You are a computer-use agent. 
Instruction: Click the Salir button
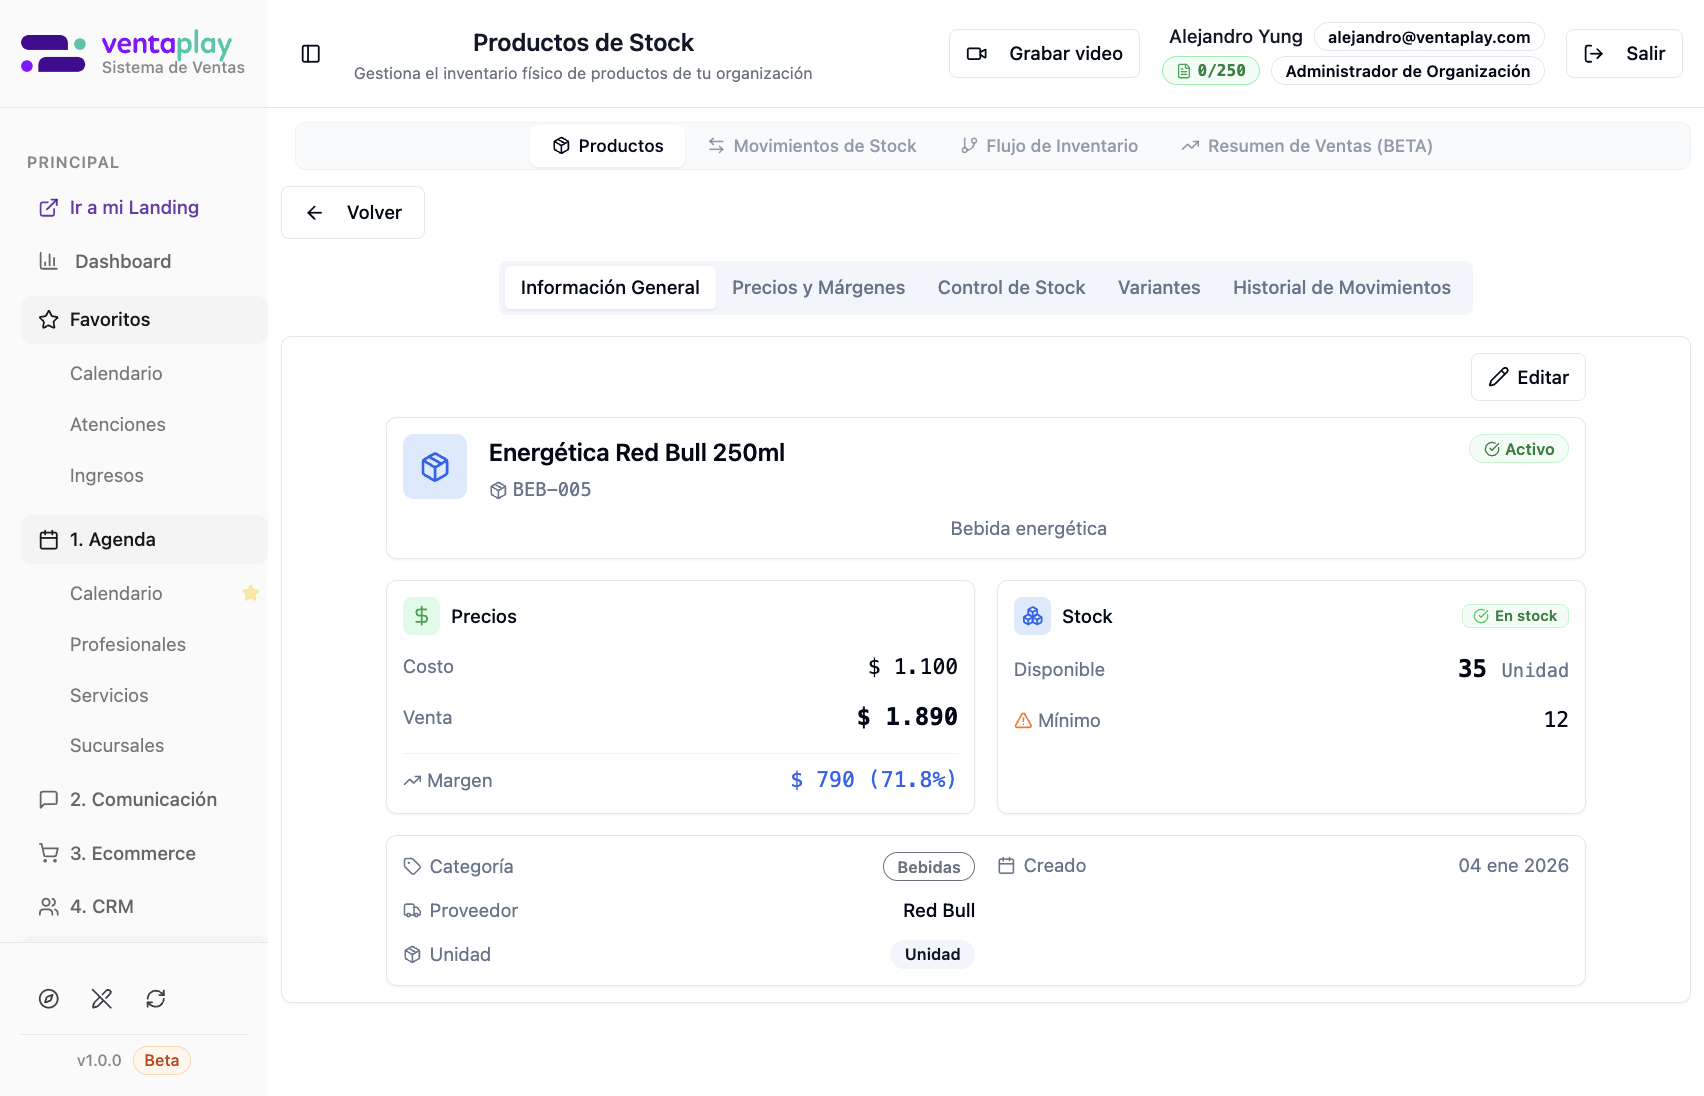[1624, 54]
